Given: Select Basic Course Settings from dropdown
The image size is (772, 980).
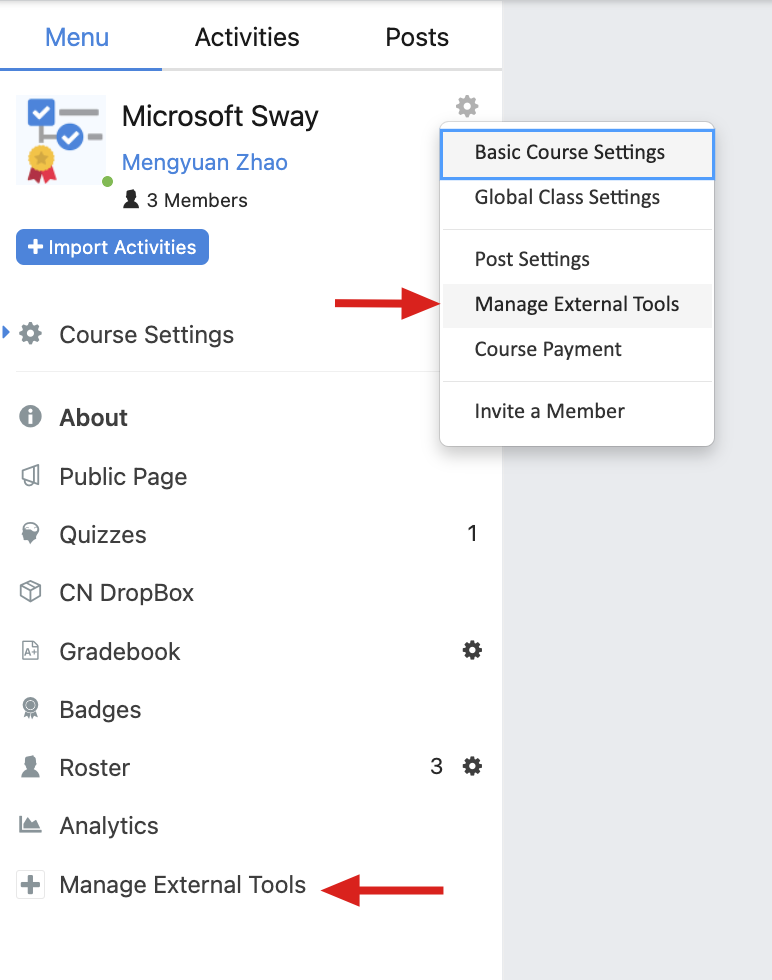Looking at the screenshot, I should tap(577, 154).
